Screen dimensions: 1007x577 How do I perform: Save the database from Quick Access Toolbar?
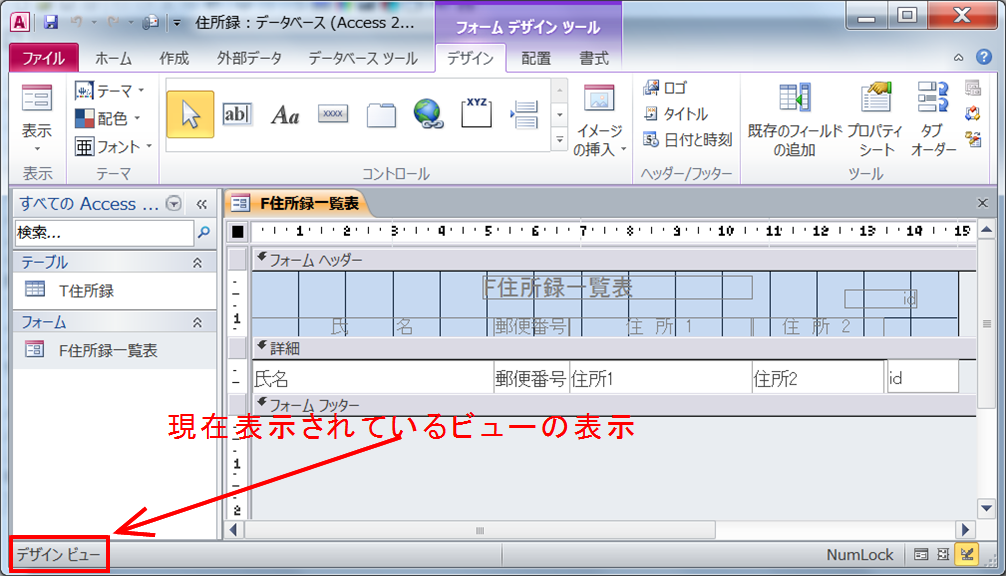pos(51,22)
